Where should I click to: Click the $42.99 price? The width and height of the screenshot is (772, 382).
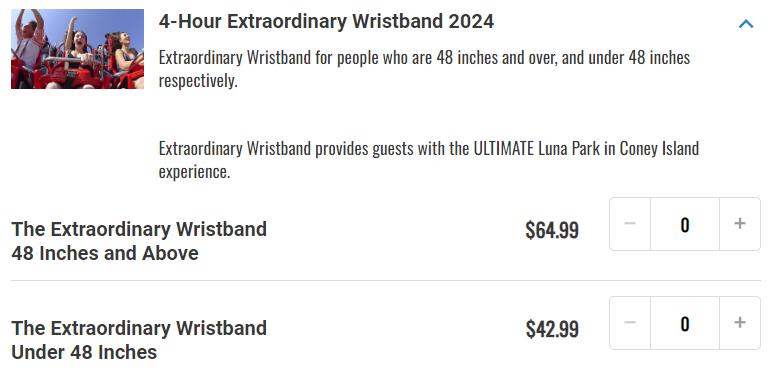click(x=552, y=329)
